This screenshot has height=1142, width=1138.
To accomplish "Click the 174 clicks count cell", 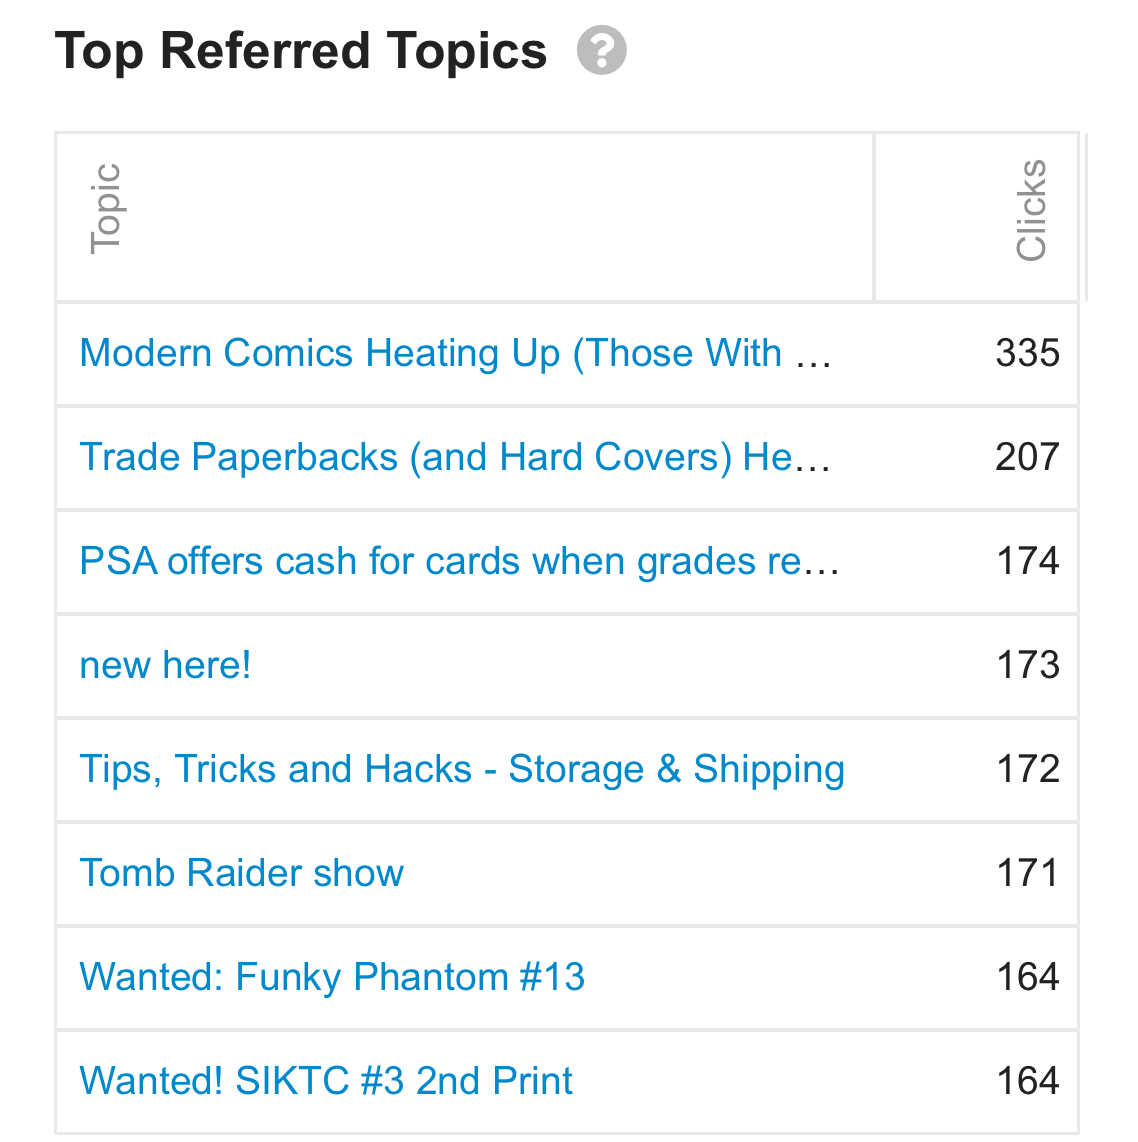I will pyautogui.click(x=1027, y=561).
